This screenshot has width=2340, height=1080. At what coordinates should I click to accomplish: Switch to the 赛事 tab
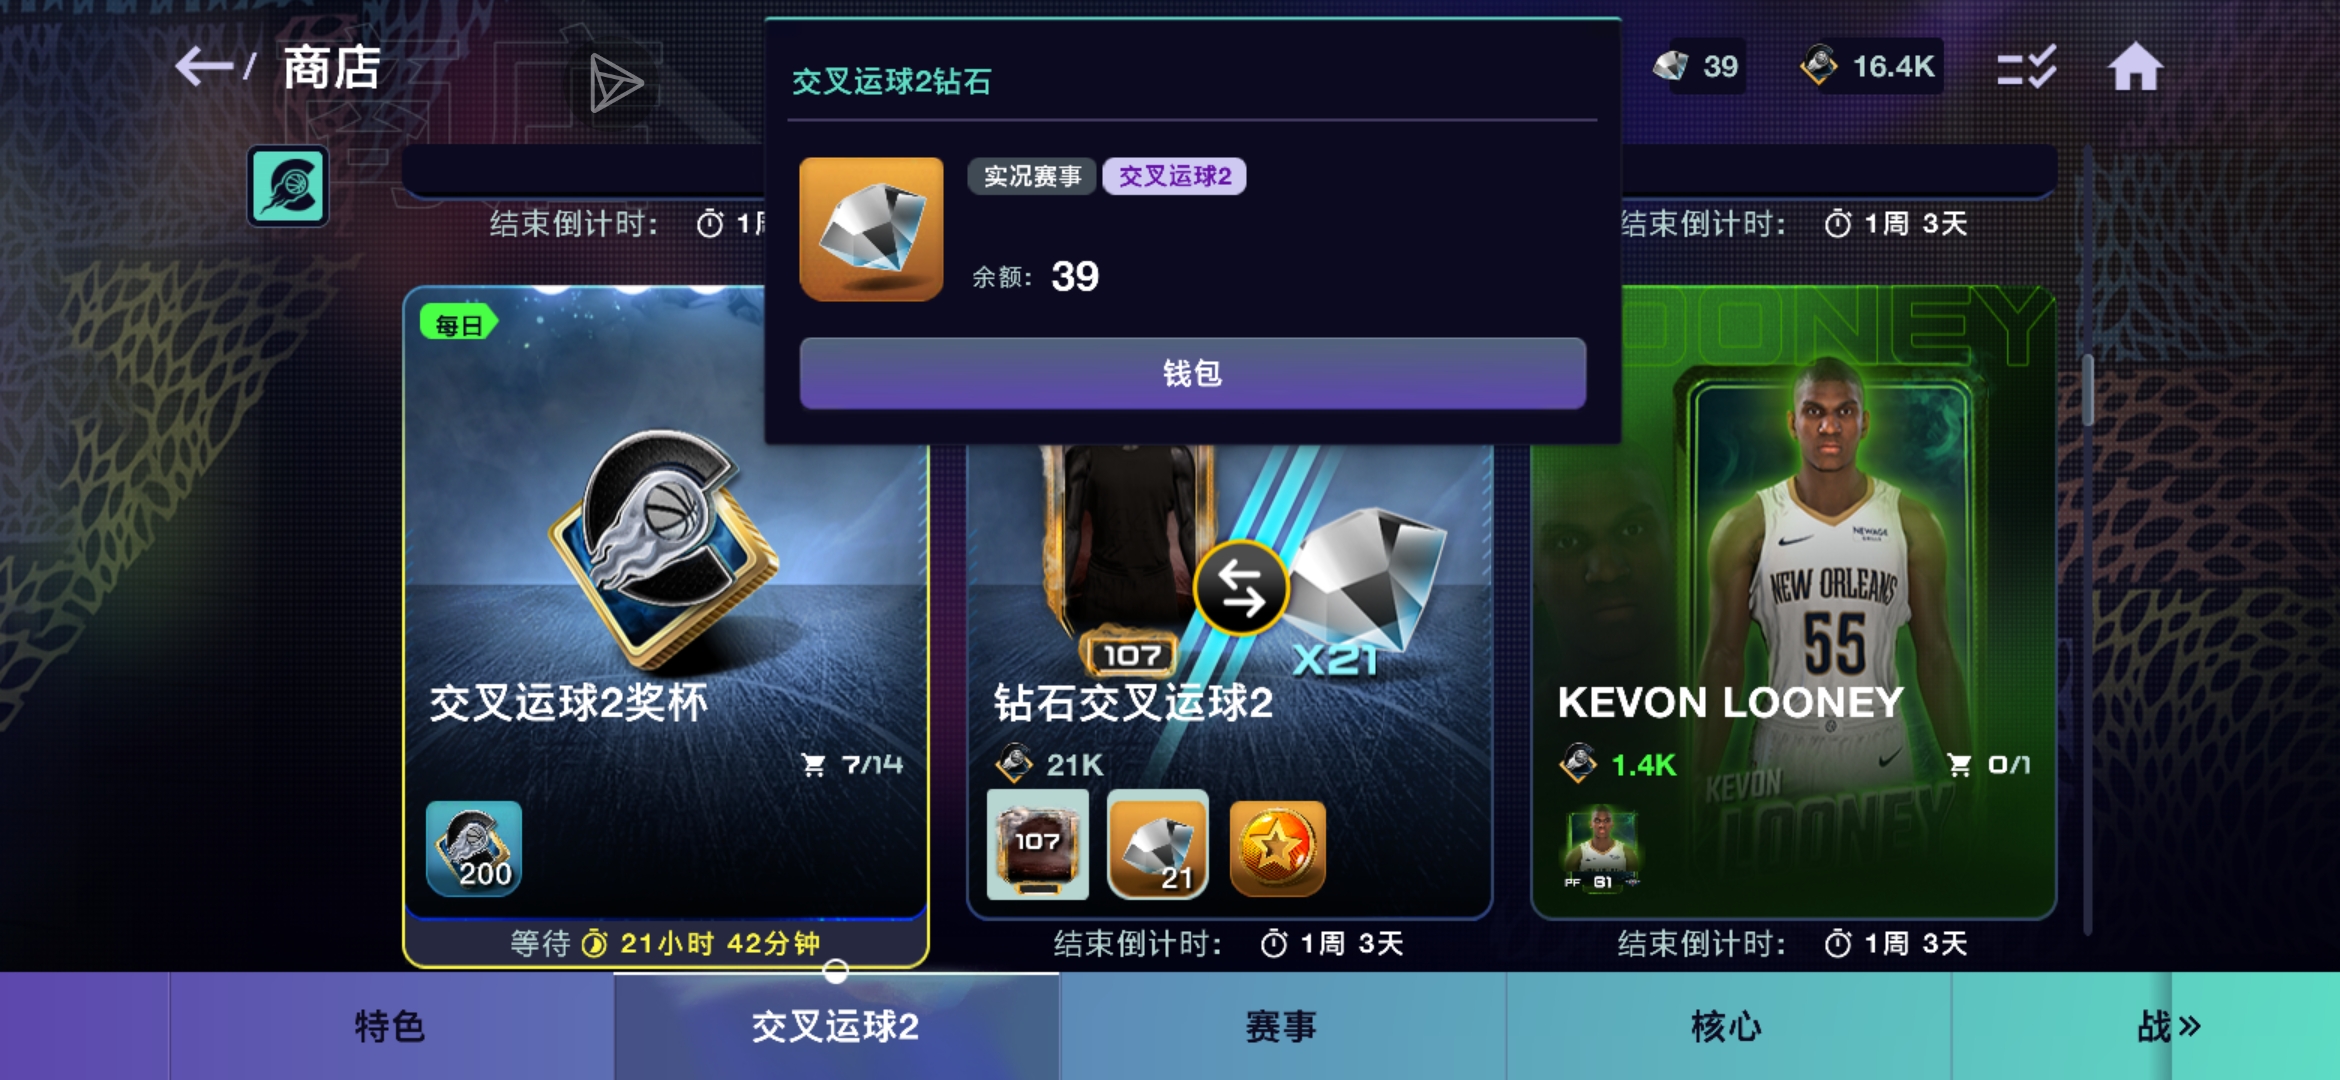[x=1282, y=1026]
